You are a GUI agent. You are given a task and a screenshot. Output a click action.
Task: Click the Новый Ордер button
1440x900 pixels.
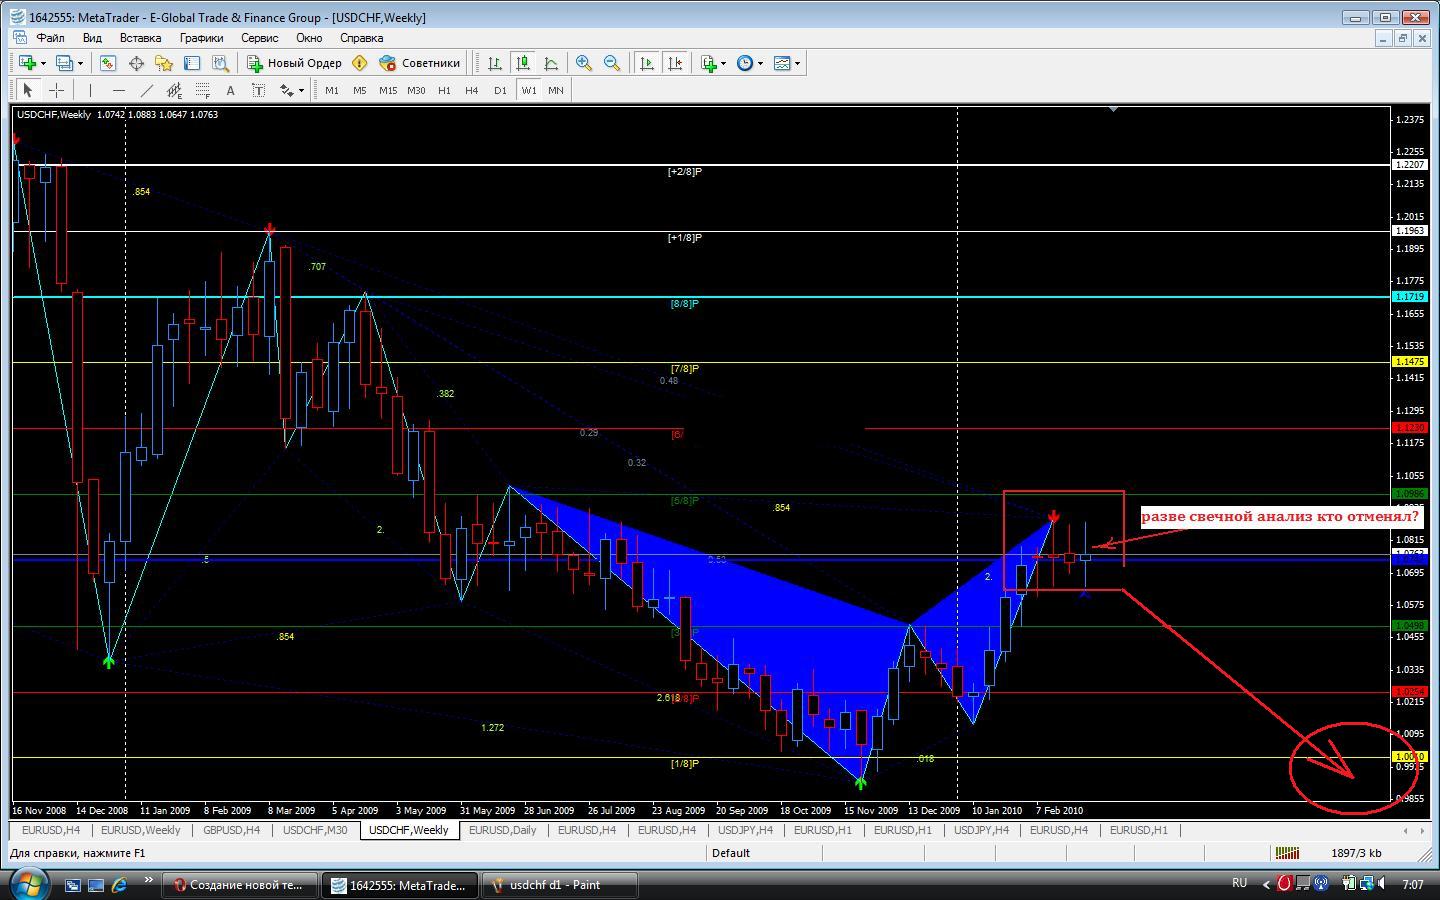click(x=295, y=63)
